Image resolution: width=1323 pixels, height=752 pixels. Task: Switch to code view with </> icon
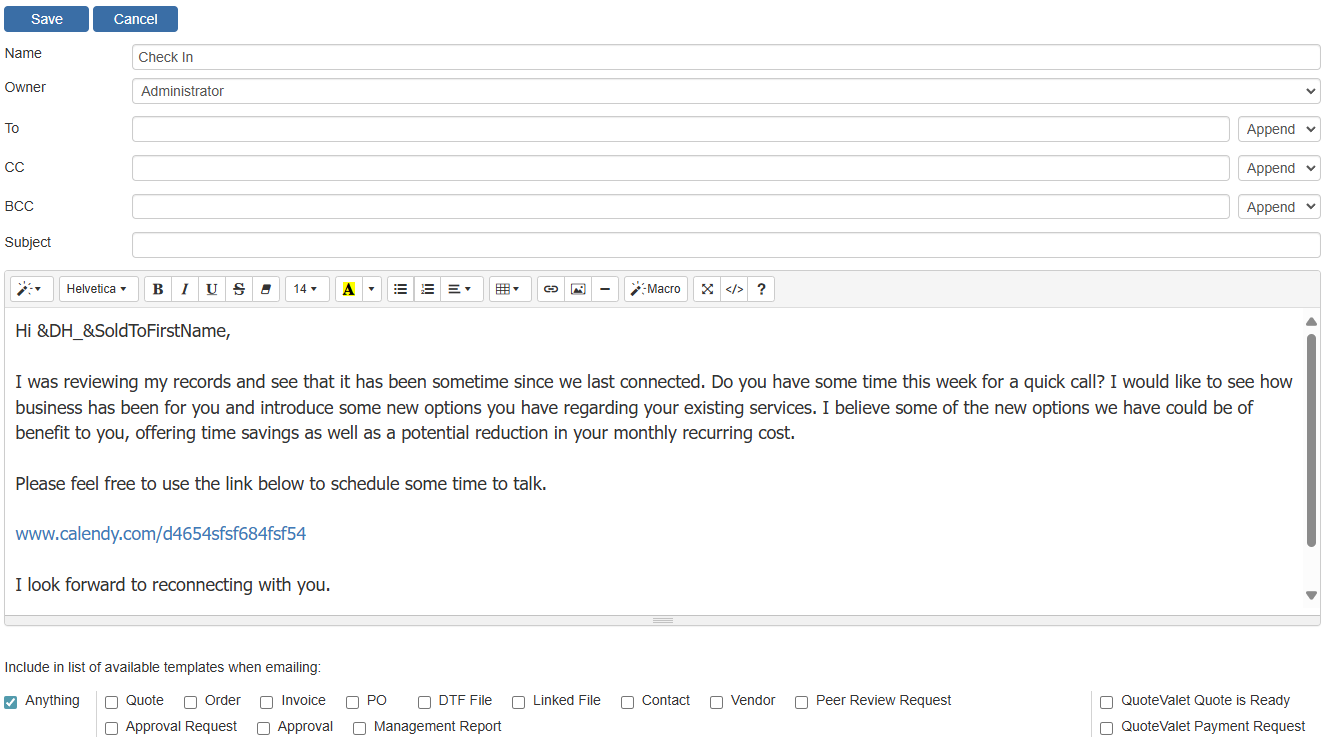tap(734, 289)
